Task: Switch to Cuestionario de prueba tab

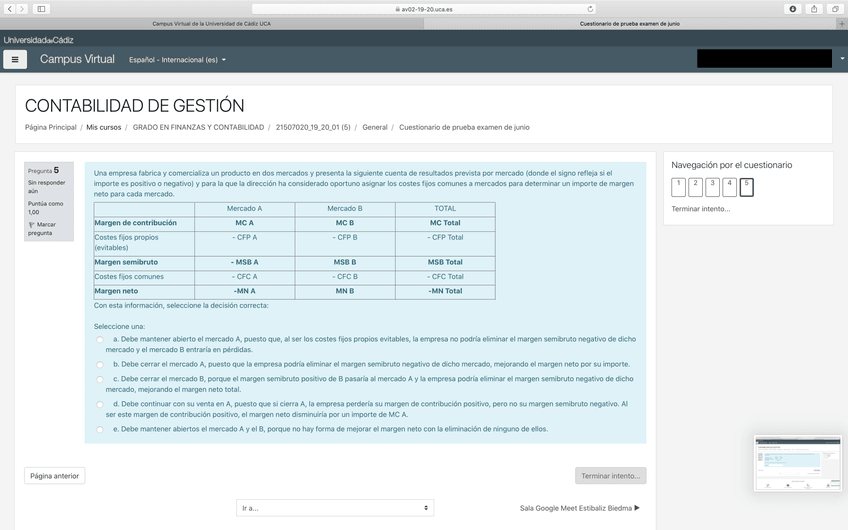Action: click(x=630, y=23)
